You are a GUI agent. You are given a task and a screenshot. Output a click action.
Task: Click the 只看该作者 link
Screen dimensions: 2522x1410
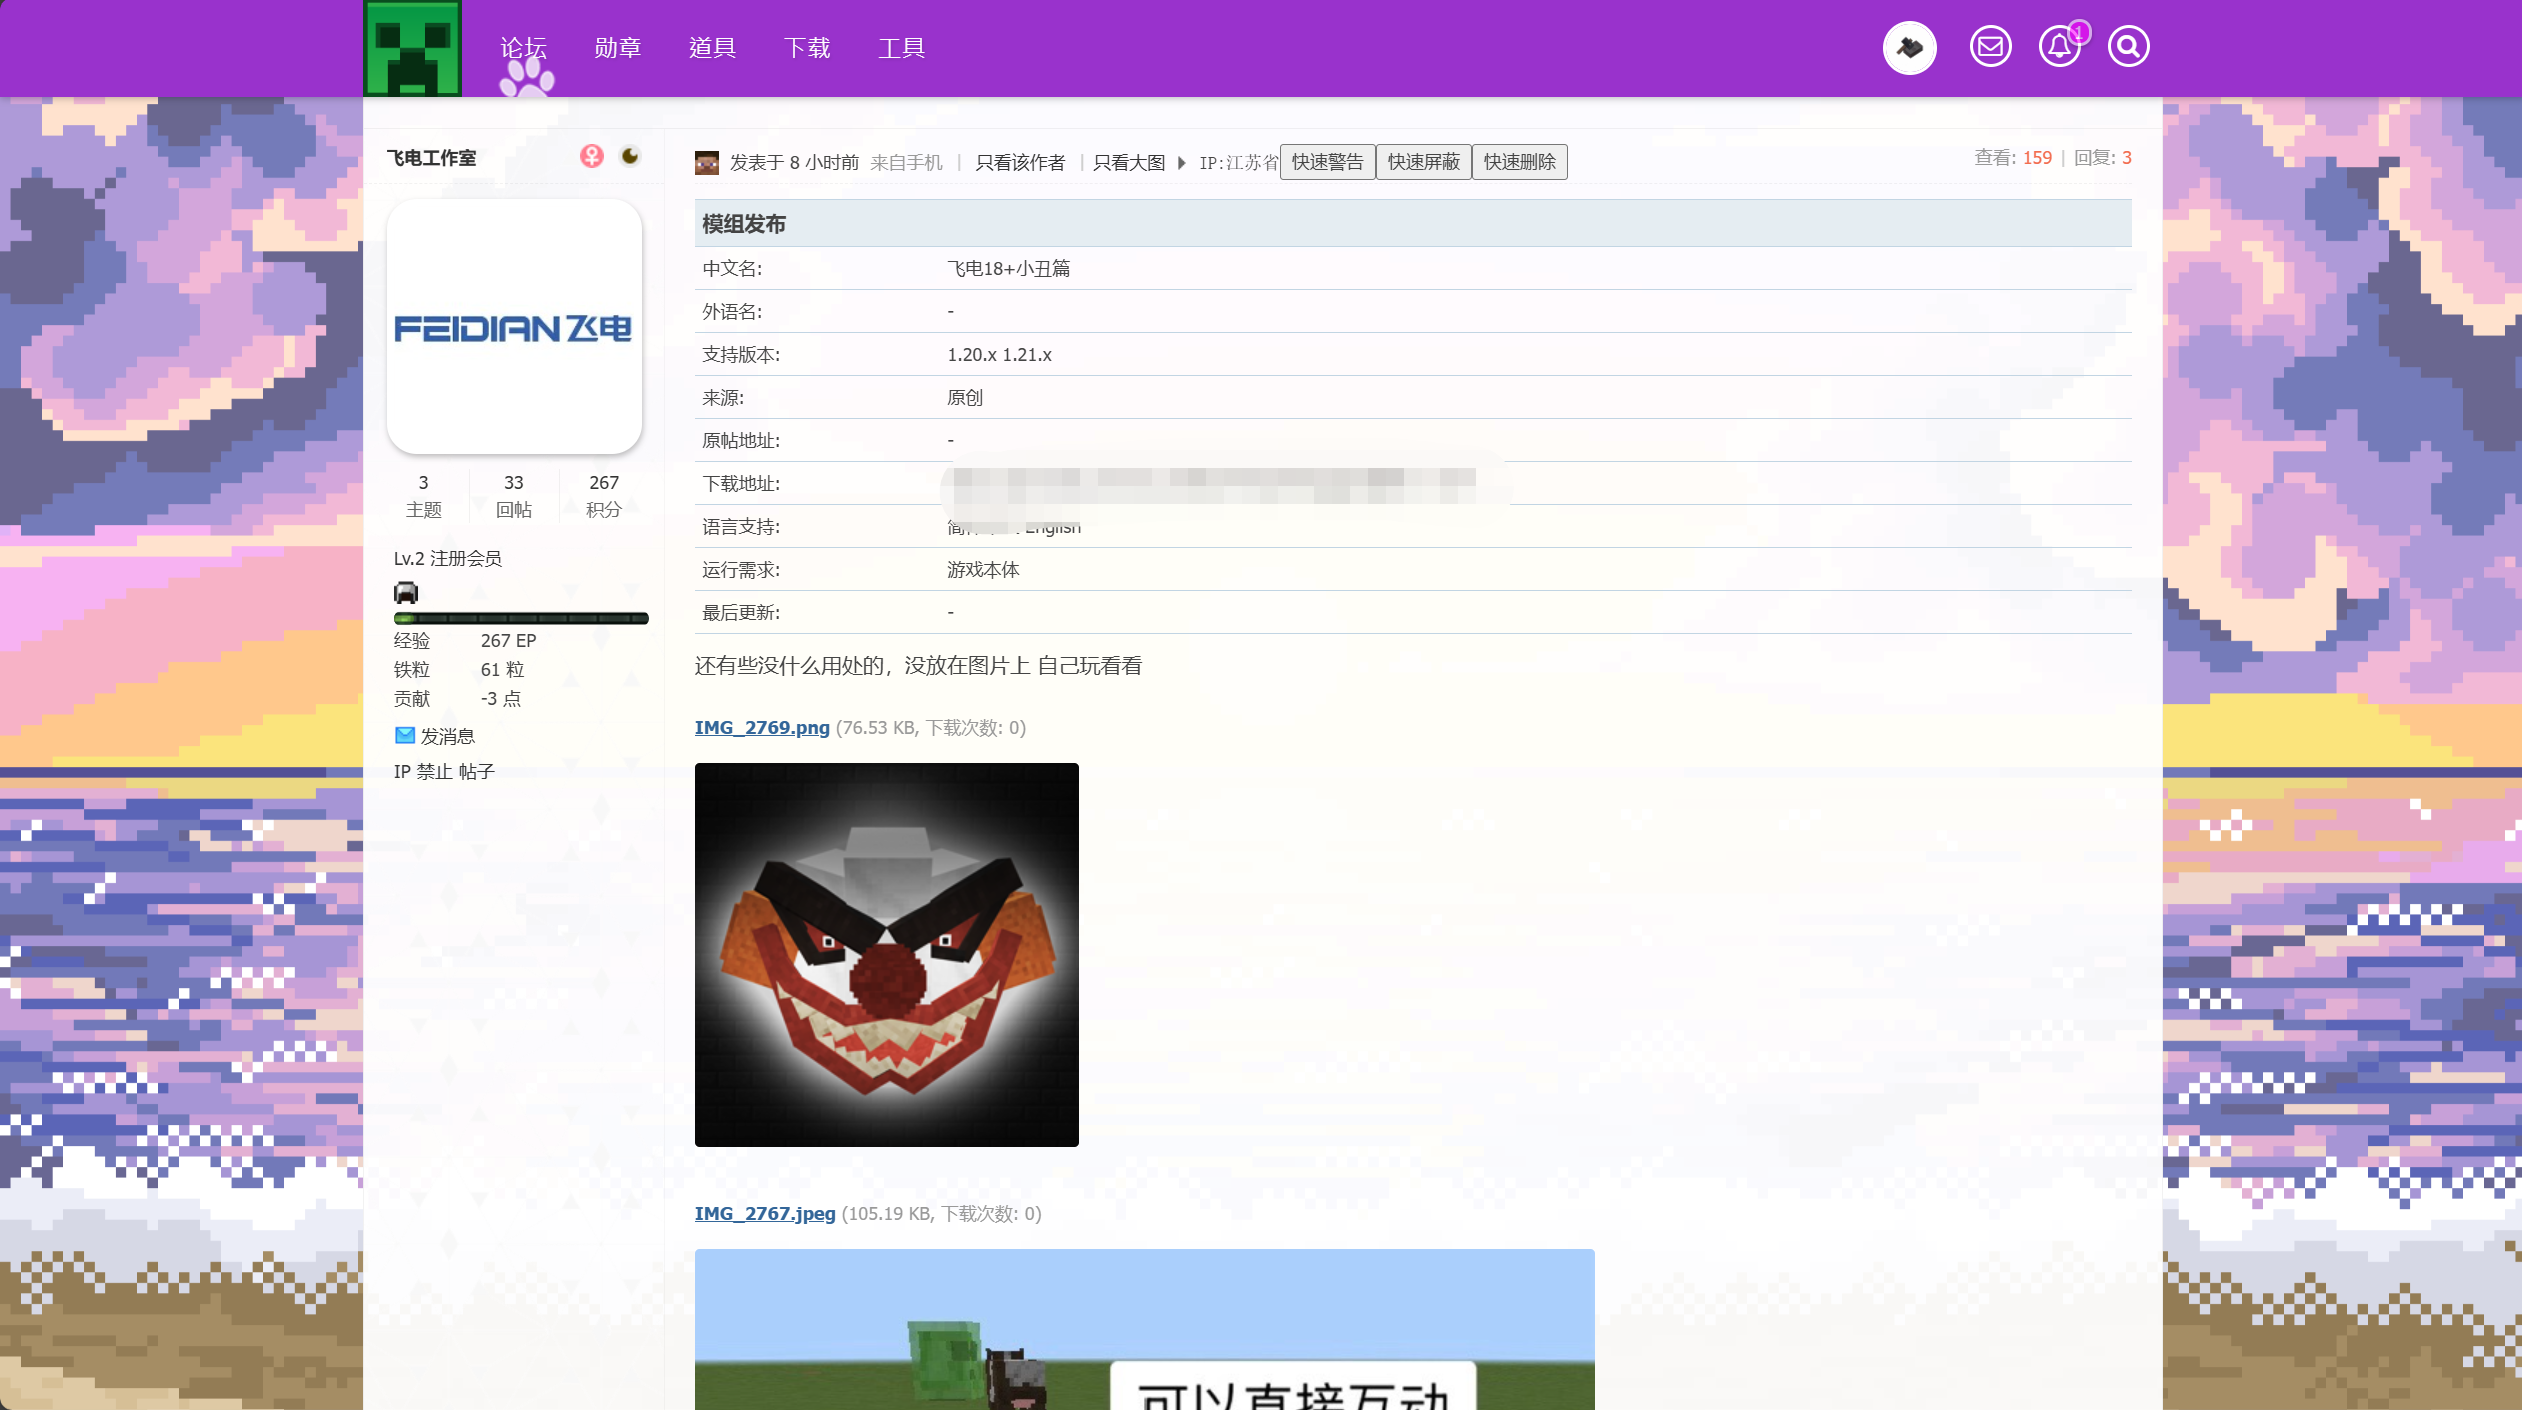coord(1020,163)
